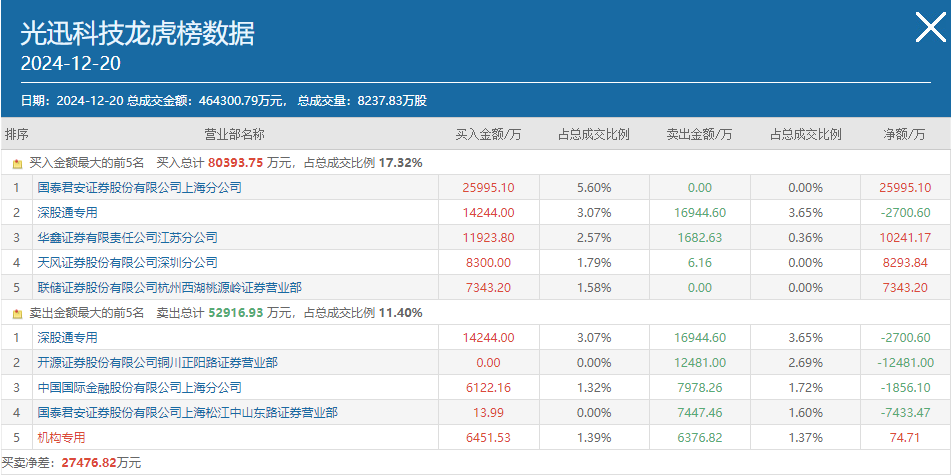952x476 pixels.
Task: Click the 光迅科技龙虎榜数据 title
Action: pyautogui.click(x=137, y=33)
